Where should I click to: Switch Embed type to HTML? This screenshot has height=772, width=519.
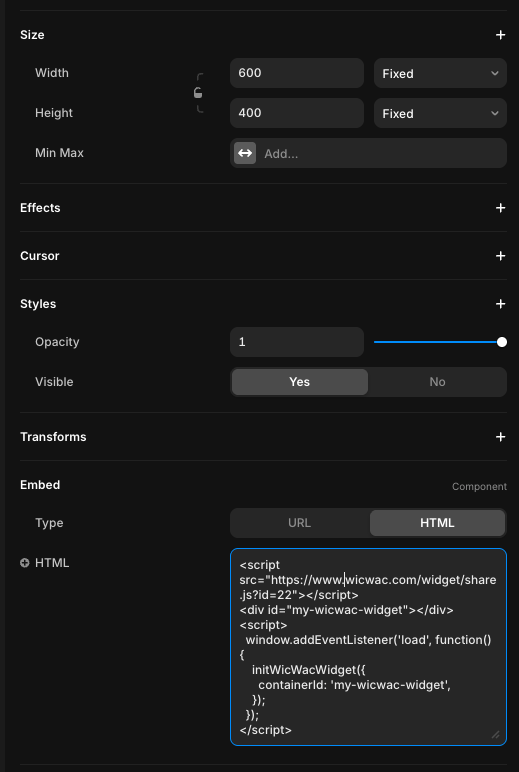pos(437,523)
